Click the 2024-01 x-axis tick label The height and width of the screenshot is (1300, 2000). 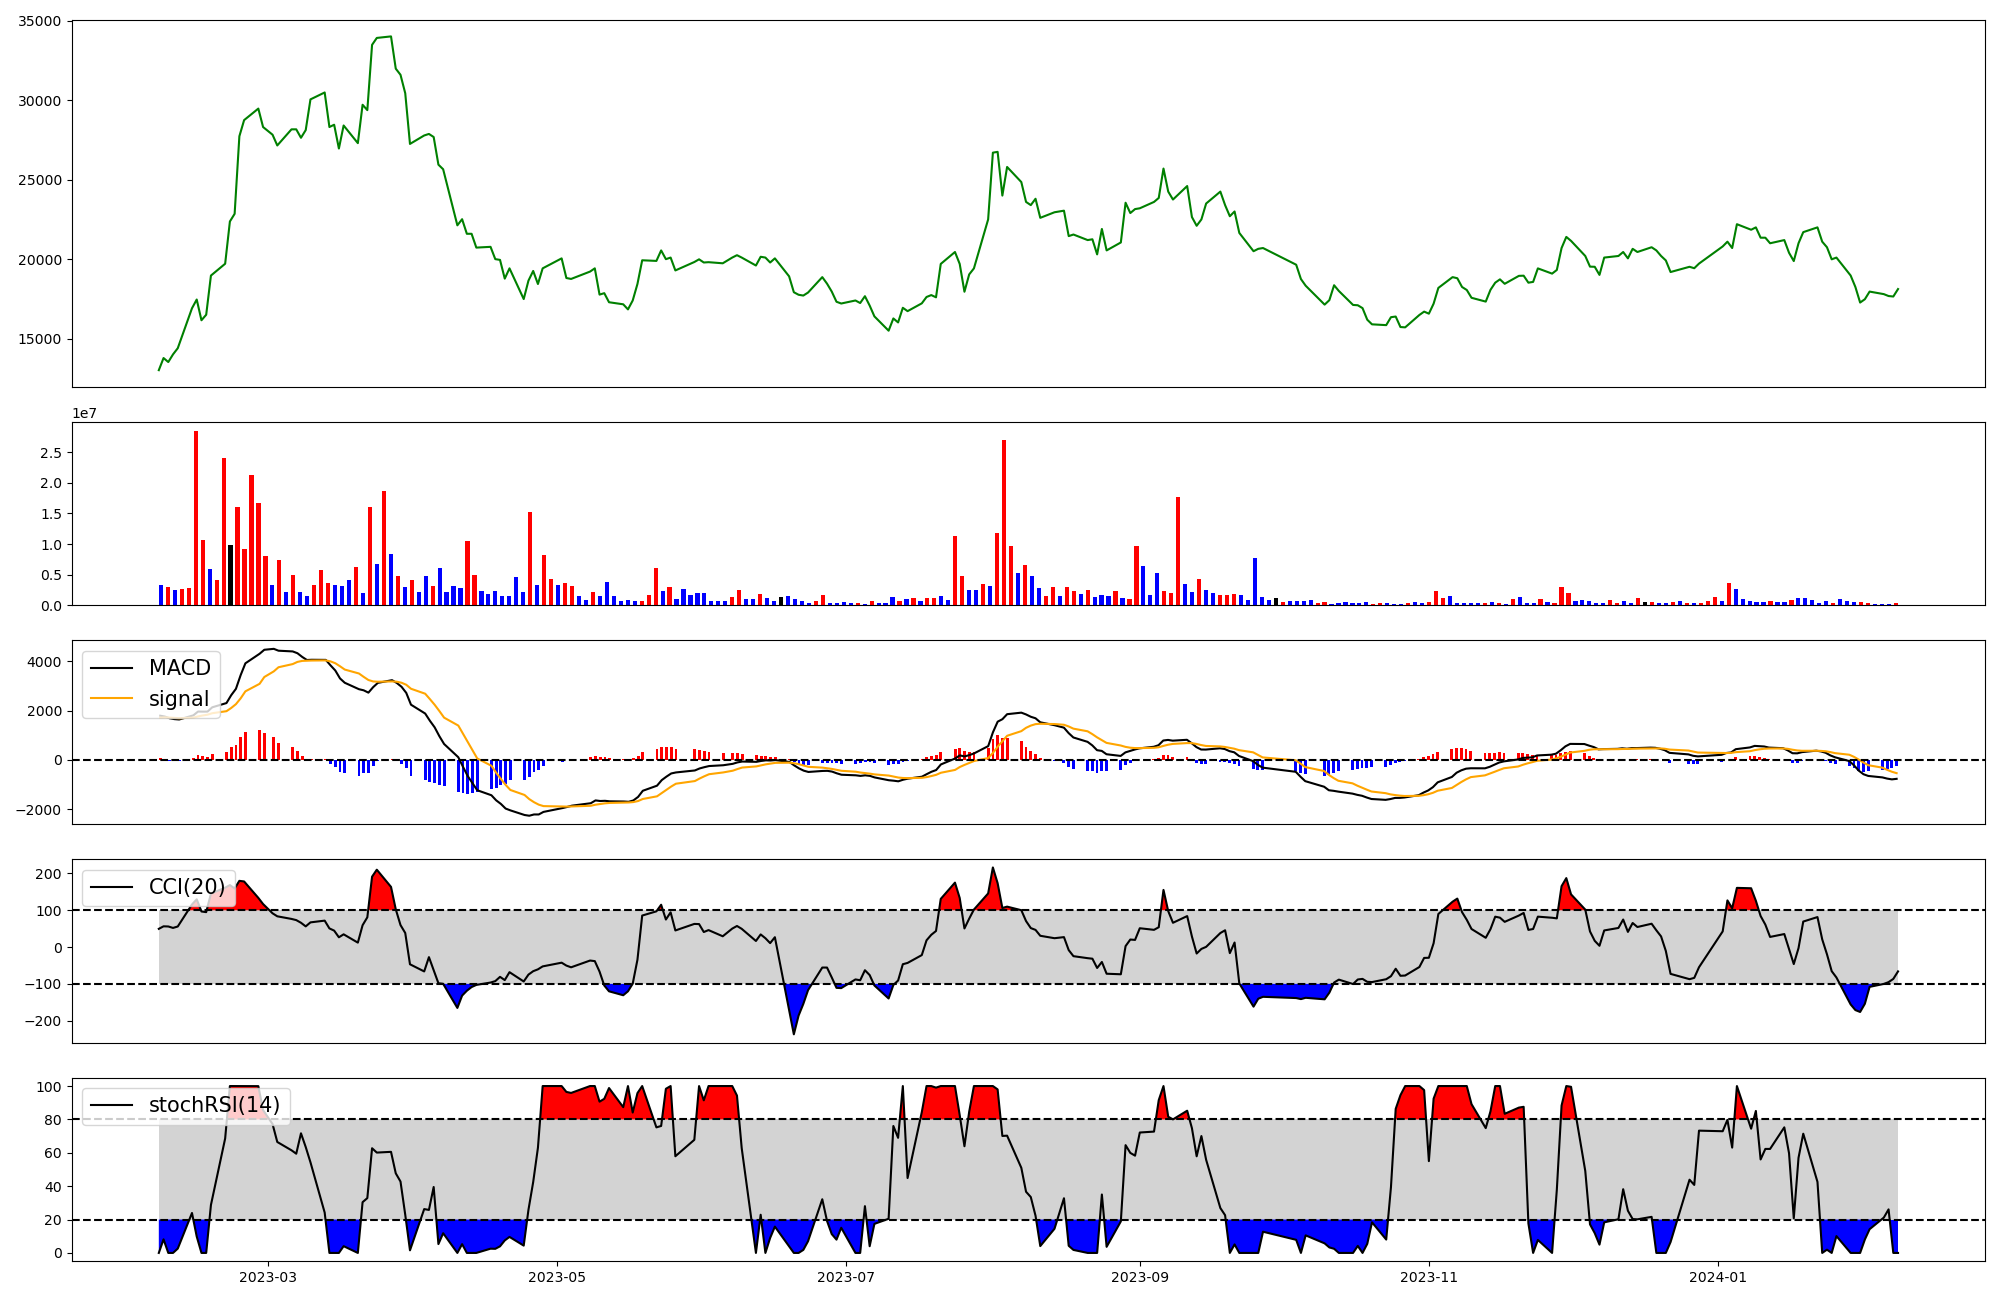tap(1718, 1277)
